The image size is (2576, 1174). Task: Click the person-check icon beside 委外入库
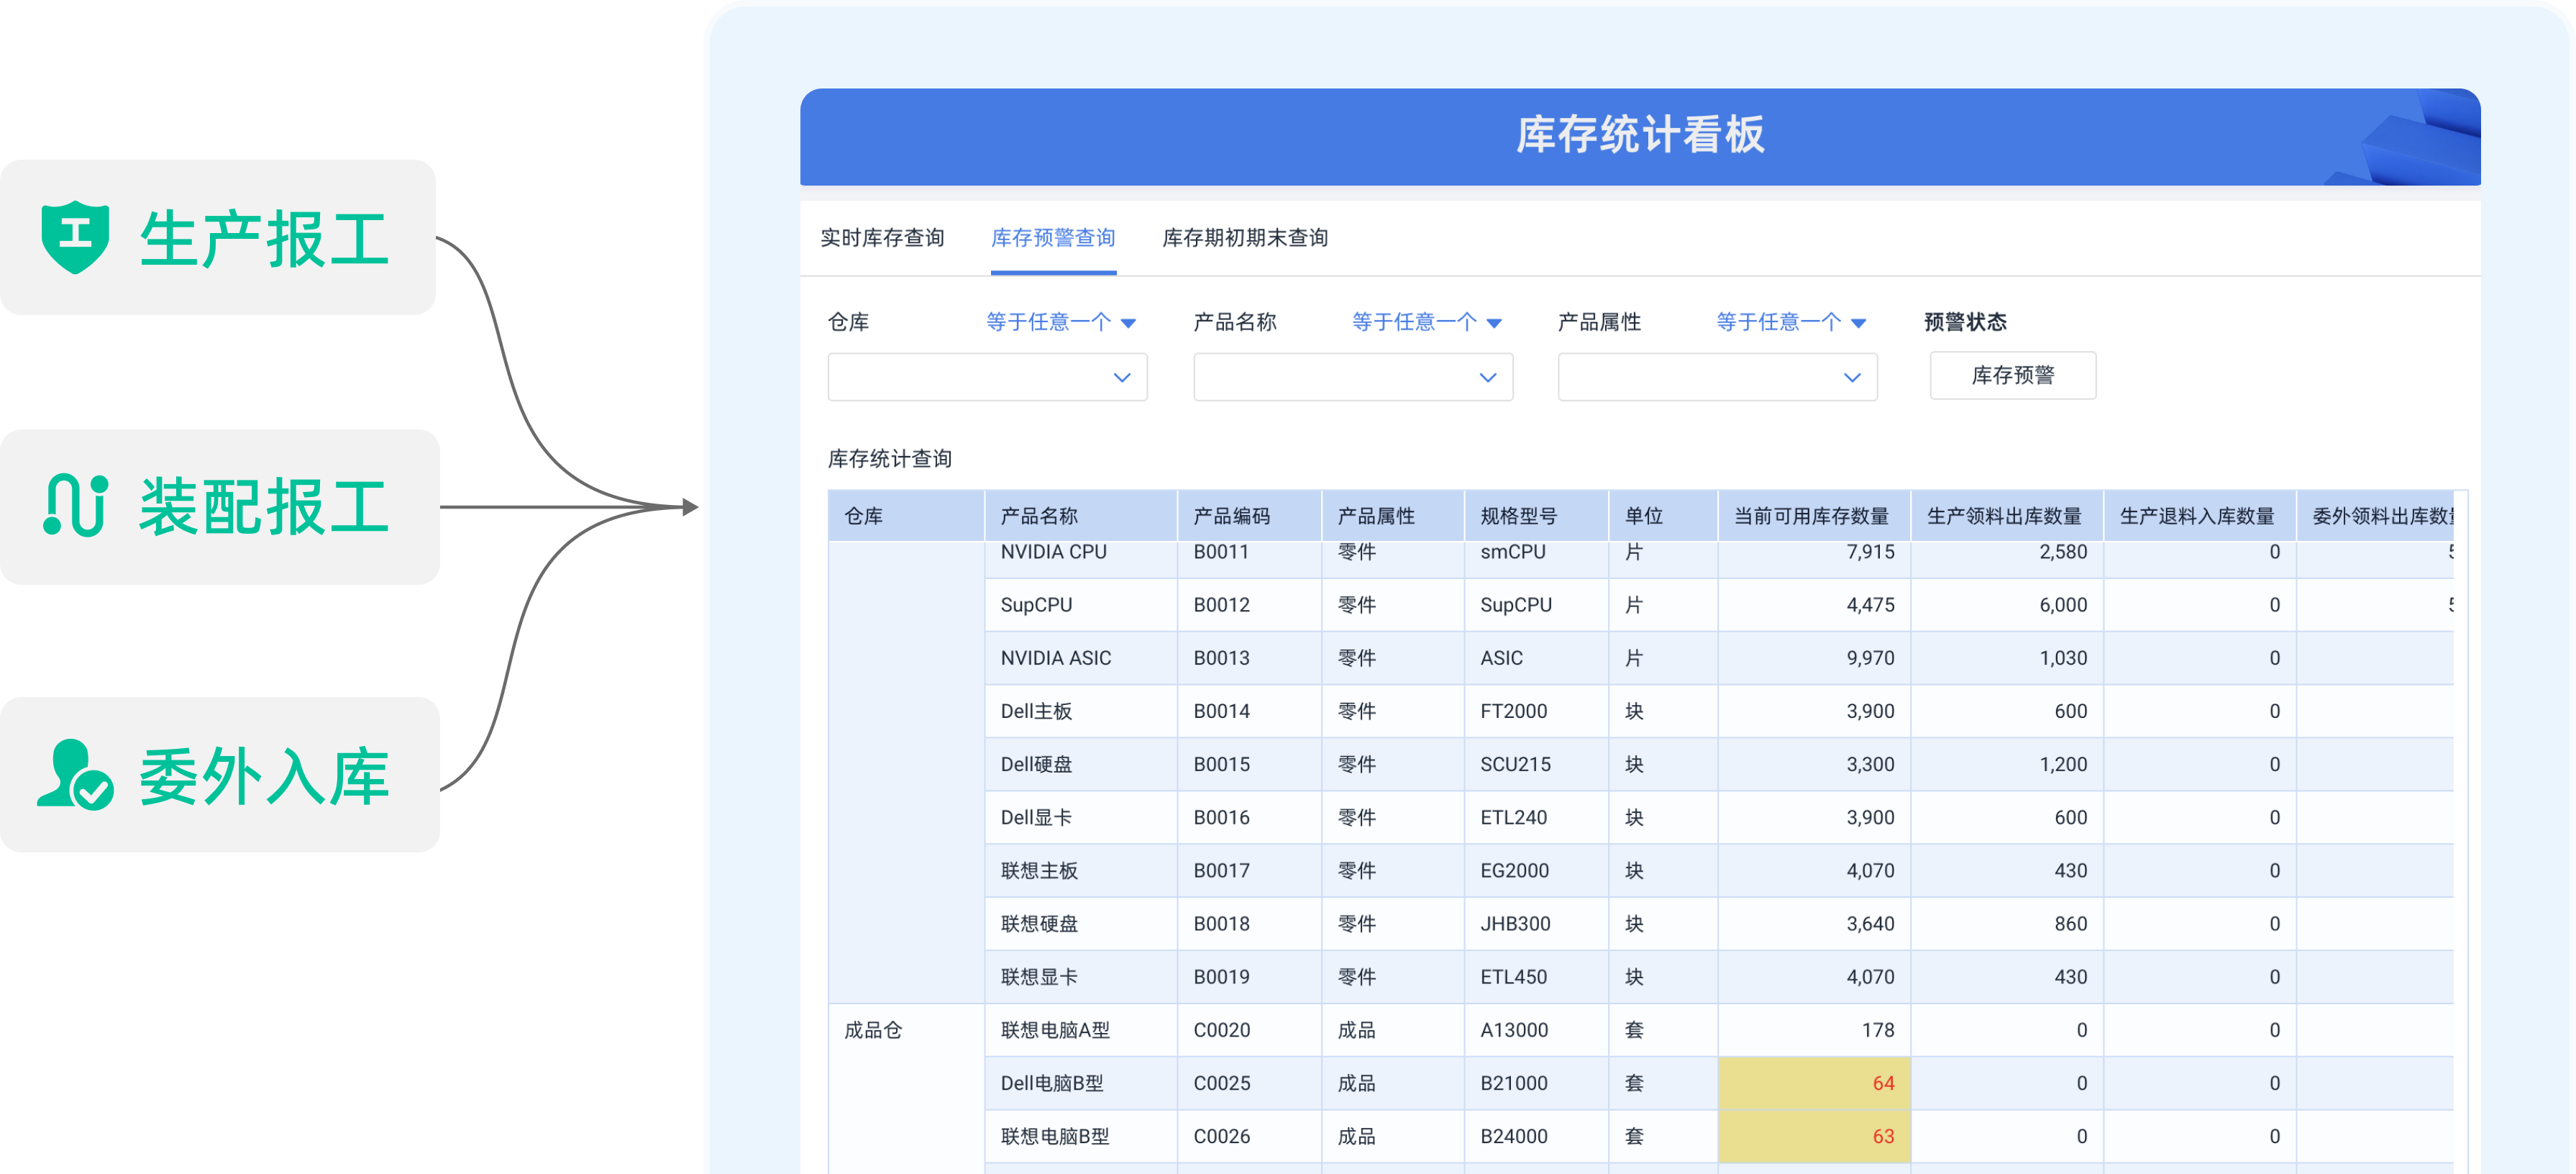(x=75, y=775)
